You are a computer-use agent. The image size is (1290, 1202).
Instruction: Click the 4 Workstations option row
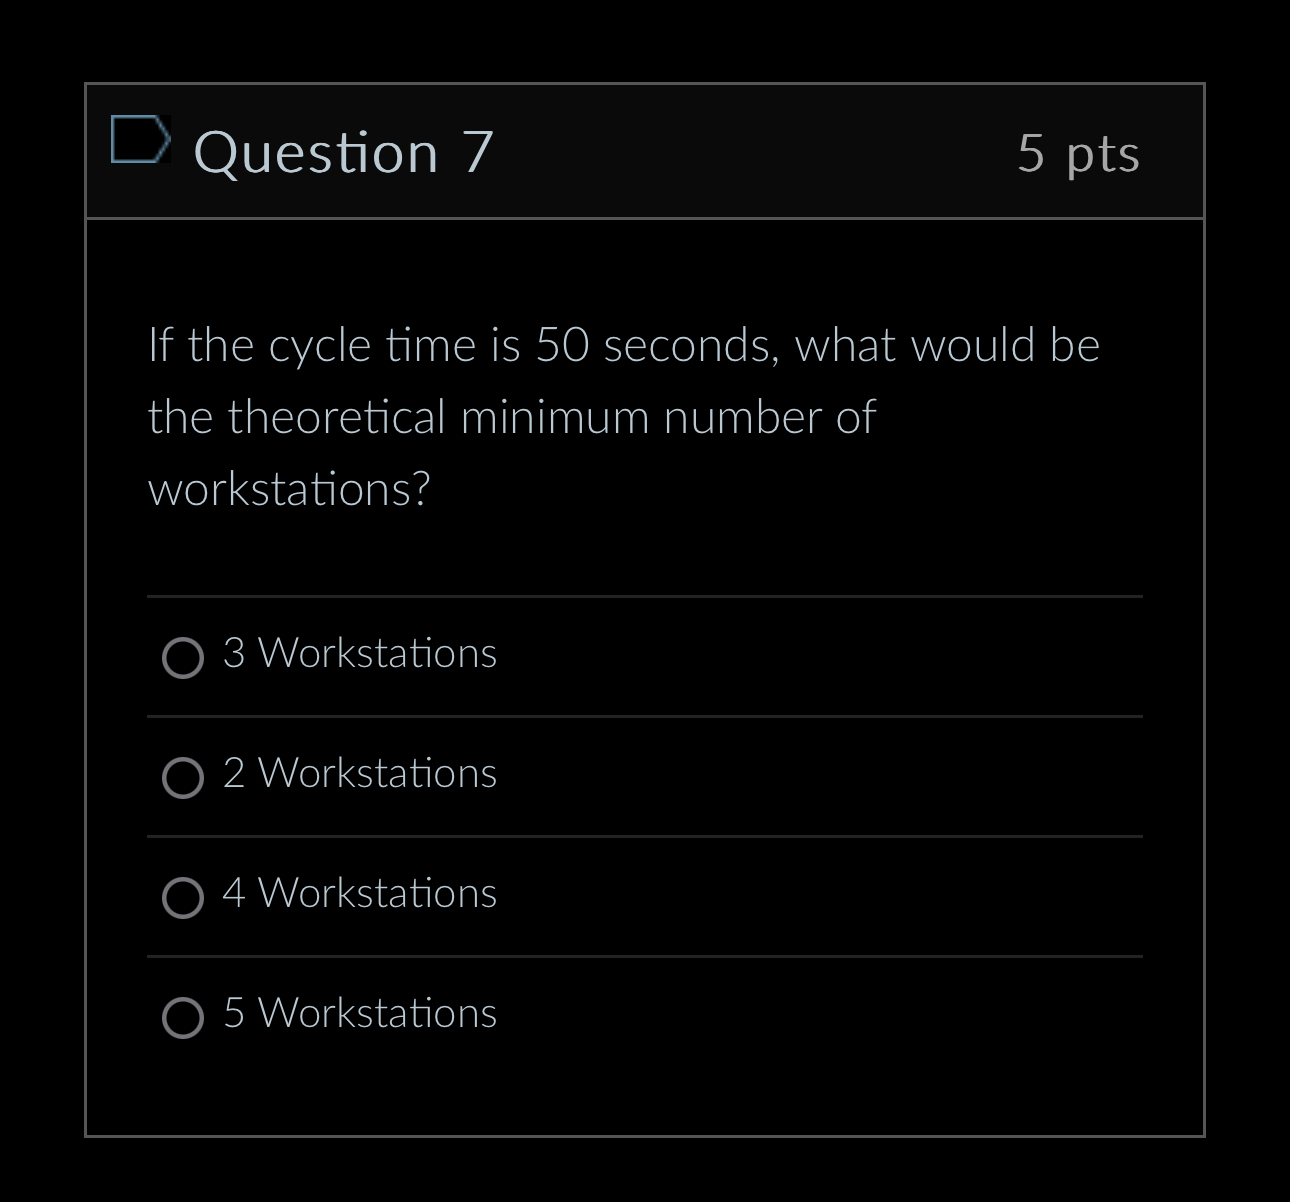(360, 894)
